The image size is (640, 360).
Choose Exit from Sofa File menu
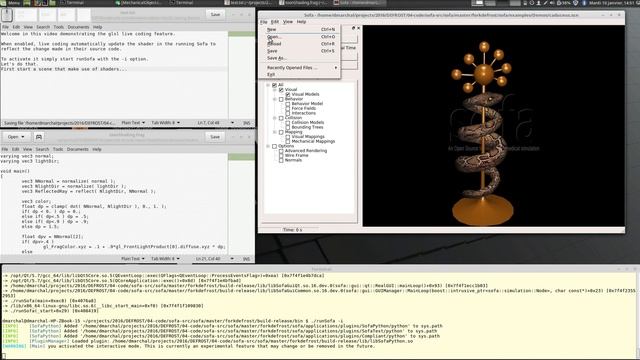click(x=300, y=75)
